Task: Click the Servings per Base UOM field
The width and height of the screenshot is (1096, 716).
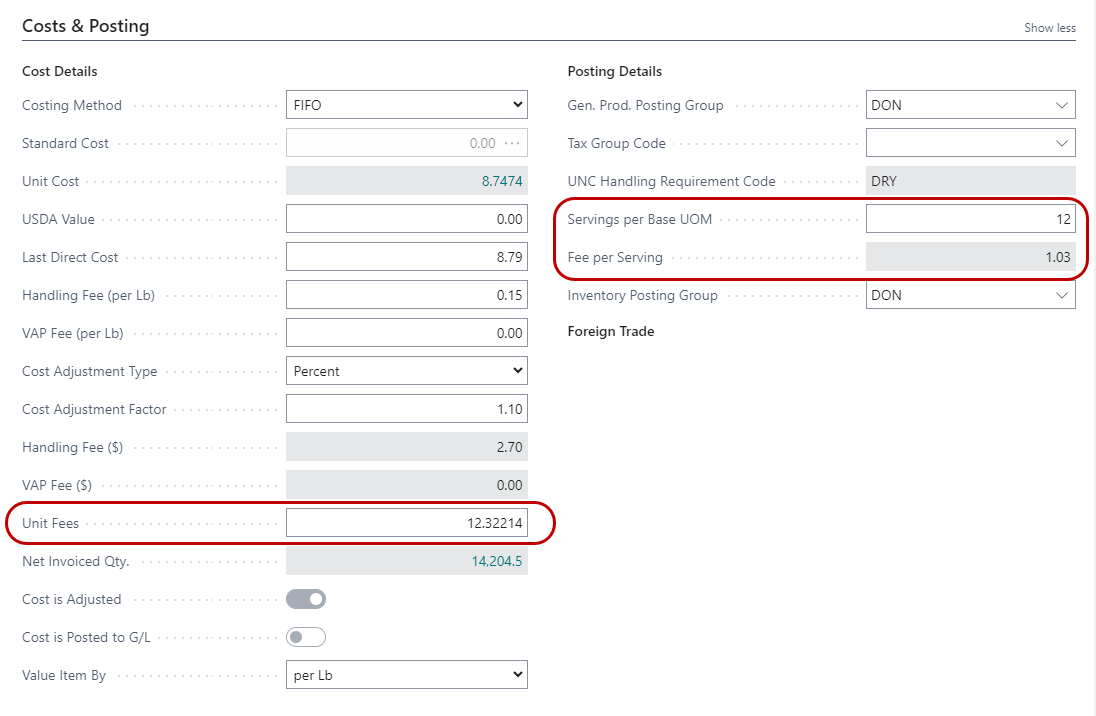Action: click(x=970, y=219)
